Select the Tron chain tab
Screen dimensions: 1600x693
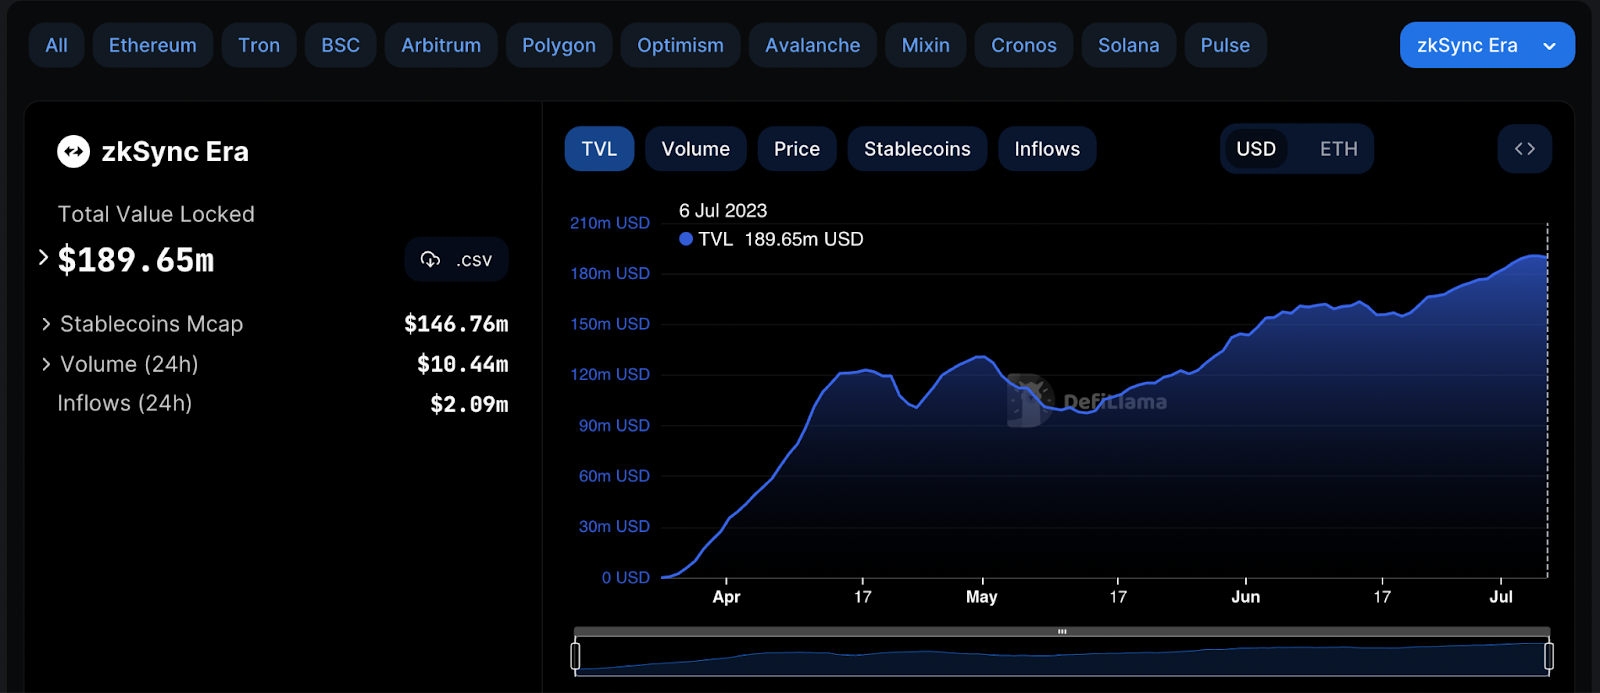tap(259, 45)
